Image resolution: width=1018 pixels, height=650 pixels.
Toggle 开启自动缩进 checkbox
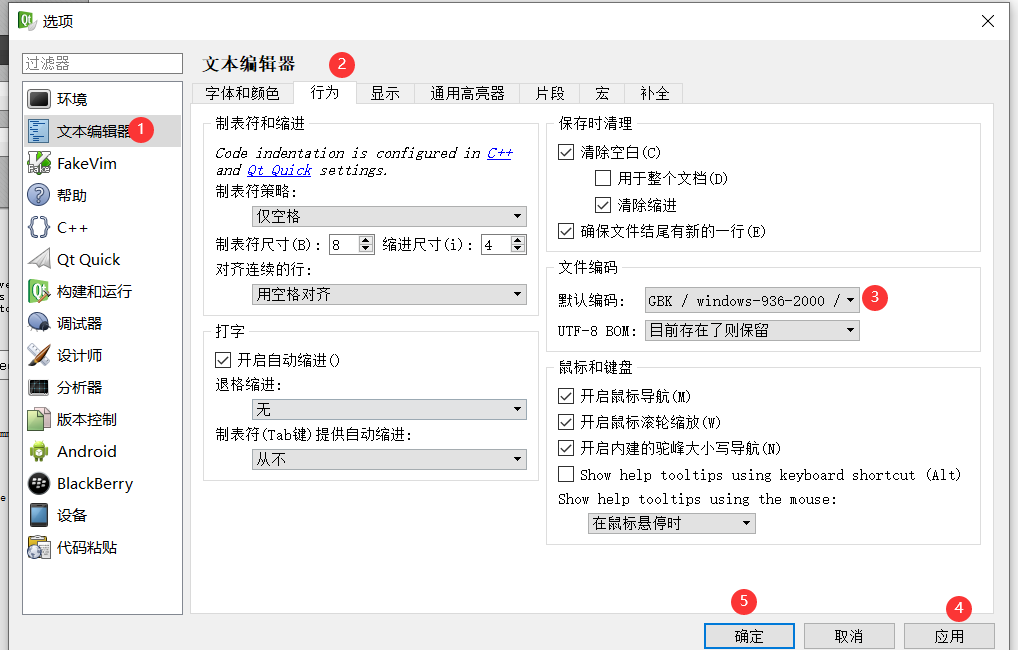223,360
